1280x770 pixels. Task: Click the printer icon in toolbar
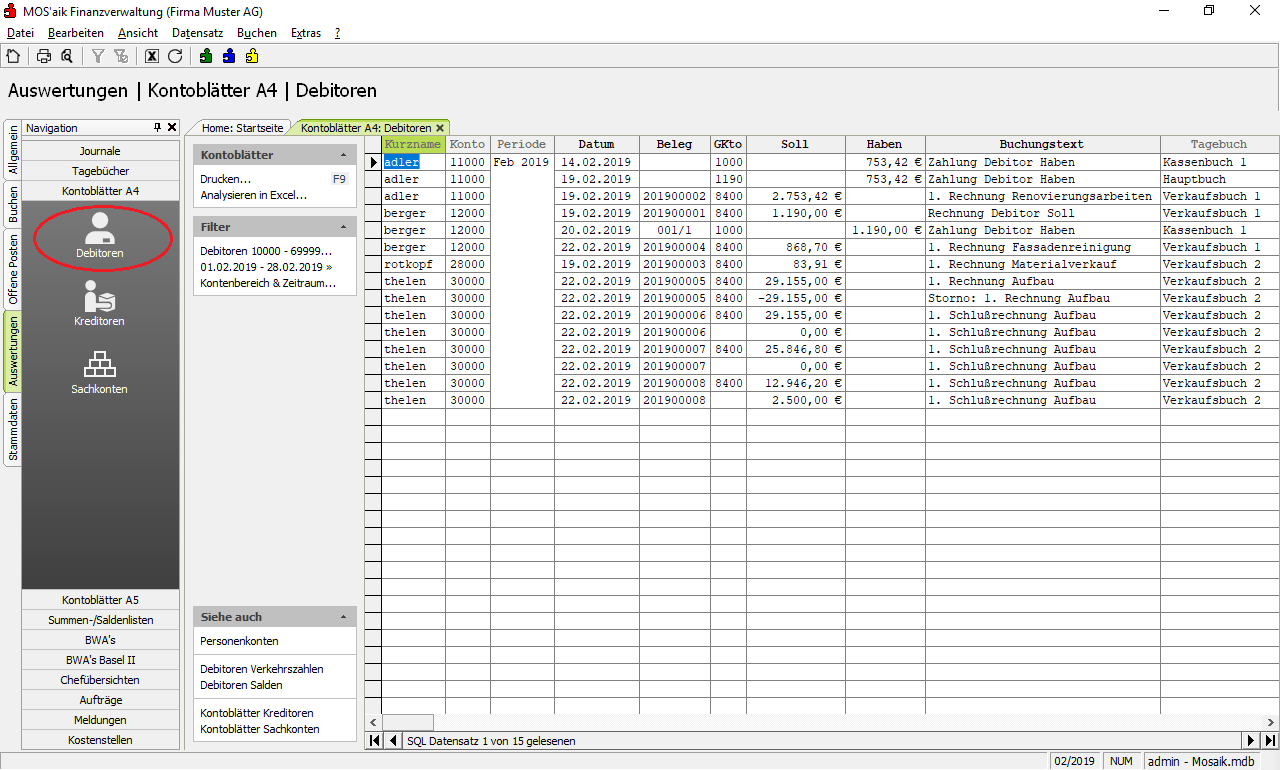pyautogui.click(x=44, y=56)
